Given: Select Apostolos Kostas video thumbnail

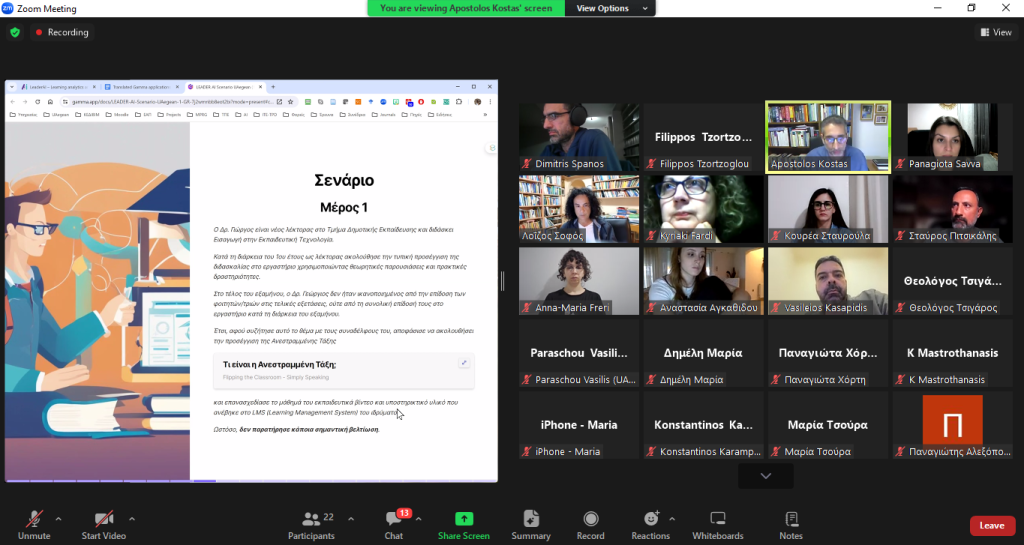Looking at the screenshot, I should [x=827, y=136].
